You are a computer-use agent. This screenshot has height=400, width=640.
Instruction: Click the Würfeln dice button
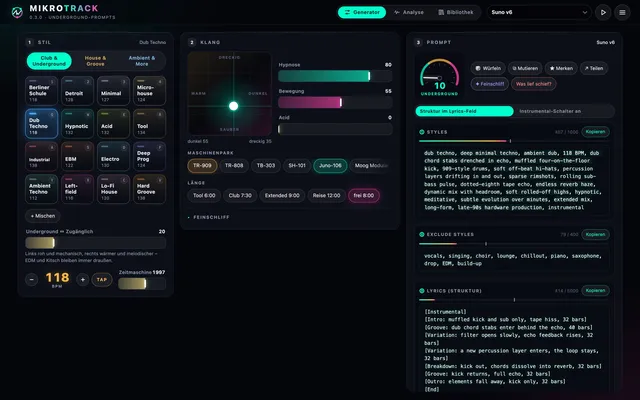pos(488,68)
